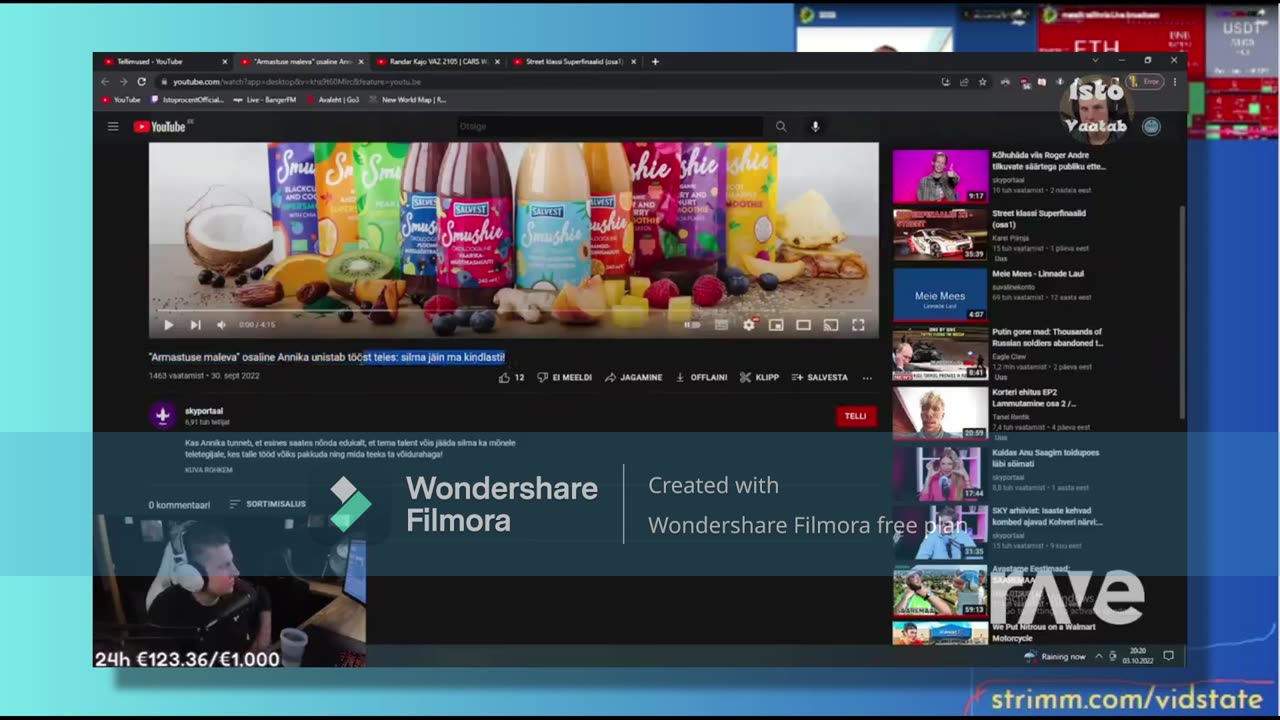Open the YouTube guide hamburger menu
1280x720 pixels.
pos(113,127)
